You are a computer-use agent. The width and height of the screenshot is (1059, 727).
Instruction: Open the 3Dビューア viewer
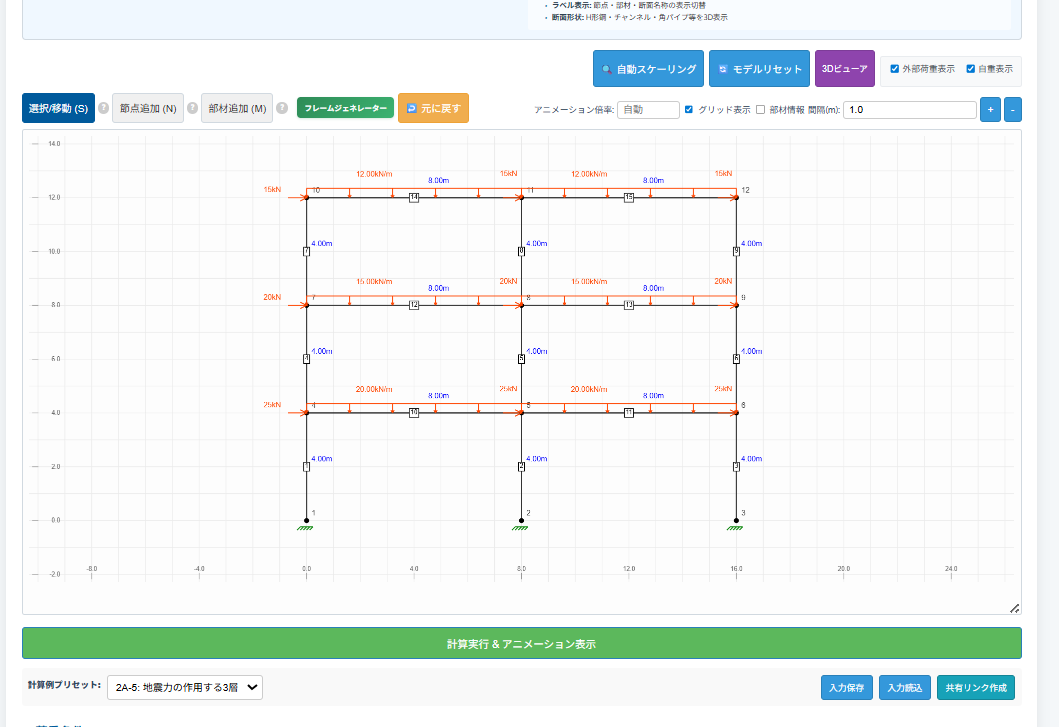point(844,69)
